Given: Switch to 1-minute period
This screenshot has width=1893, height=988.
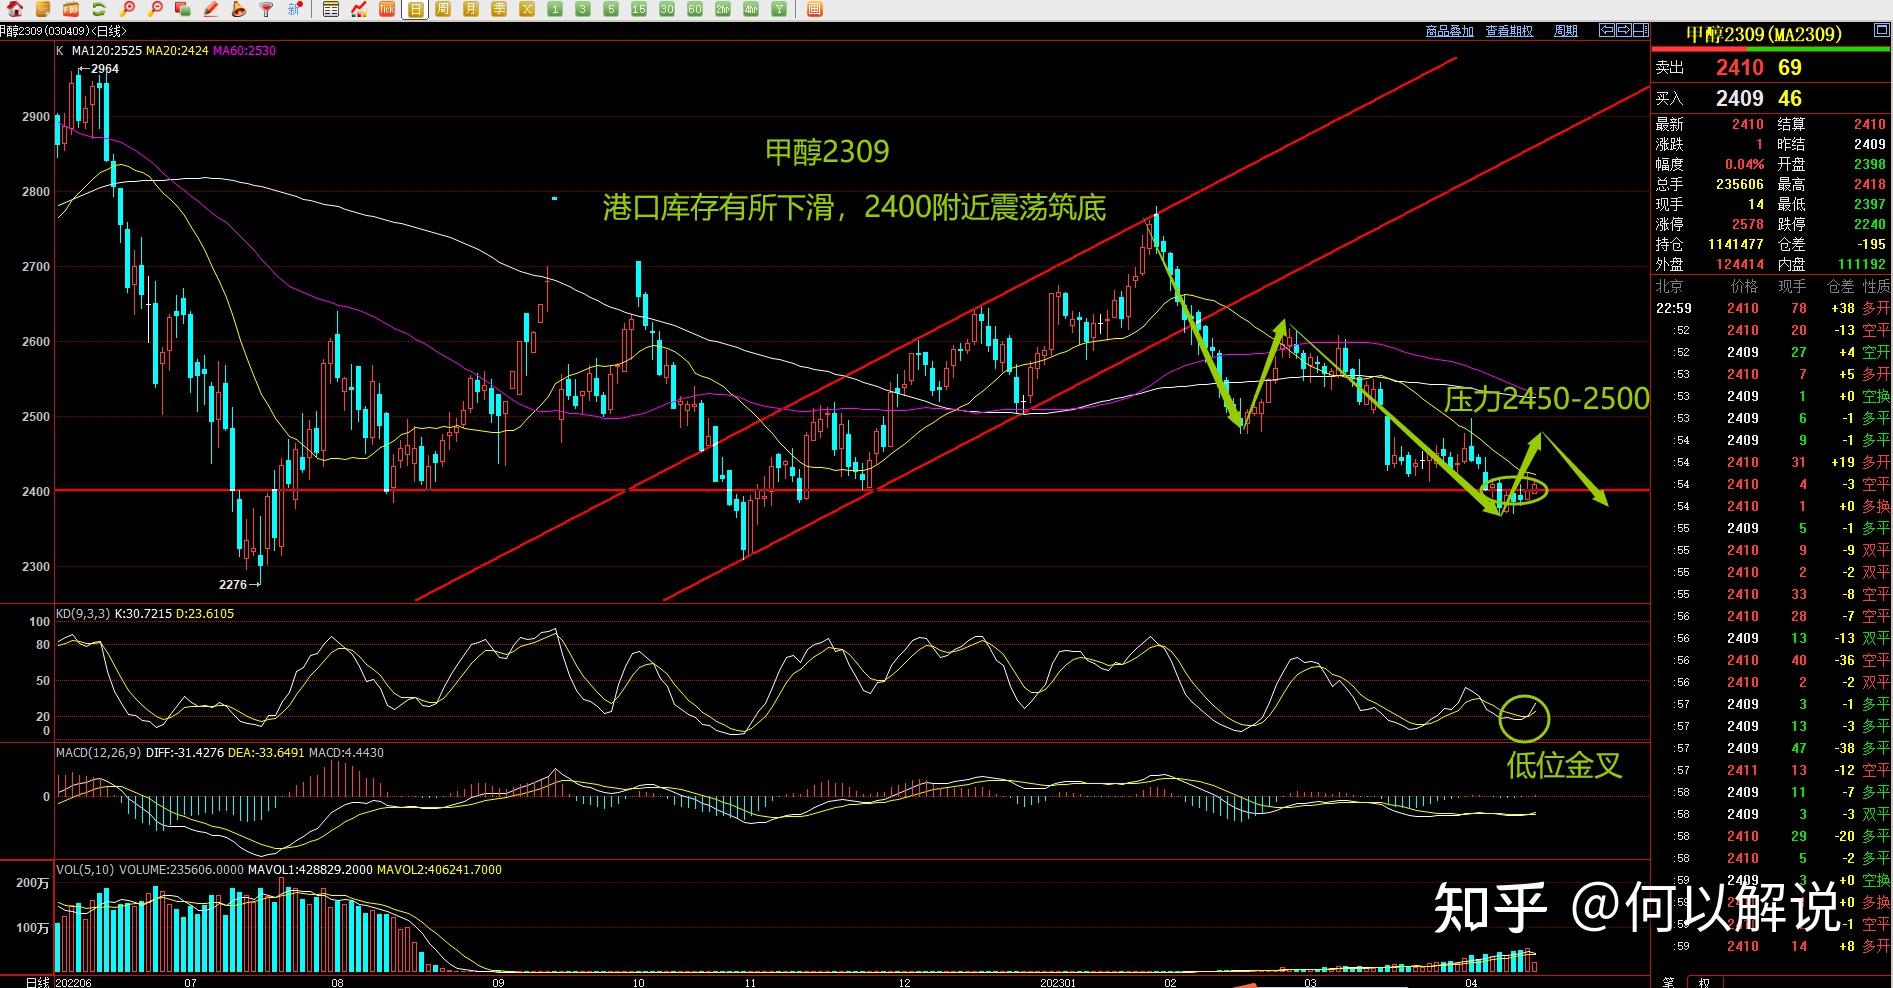Looking at the screenshot, I should (555, 9).
